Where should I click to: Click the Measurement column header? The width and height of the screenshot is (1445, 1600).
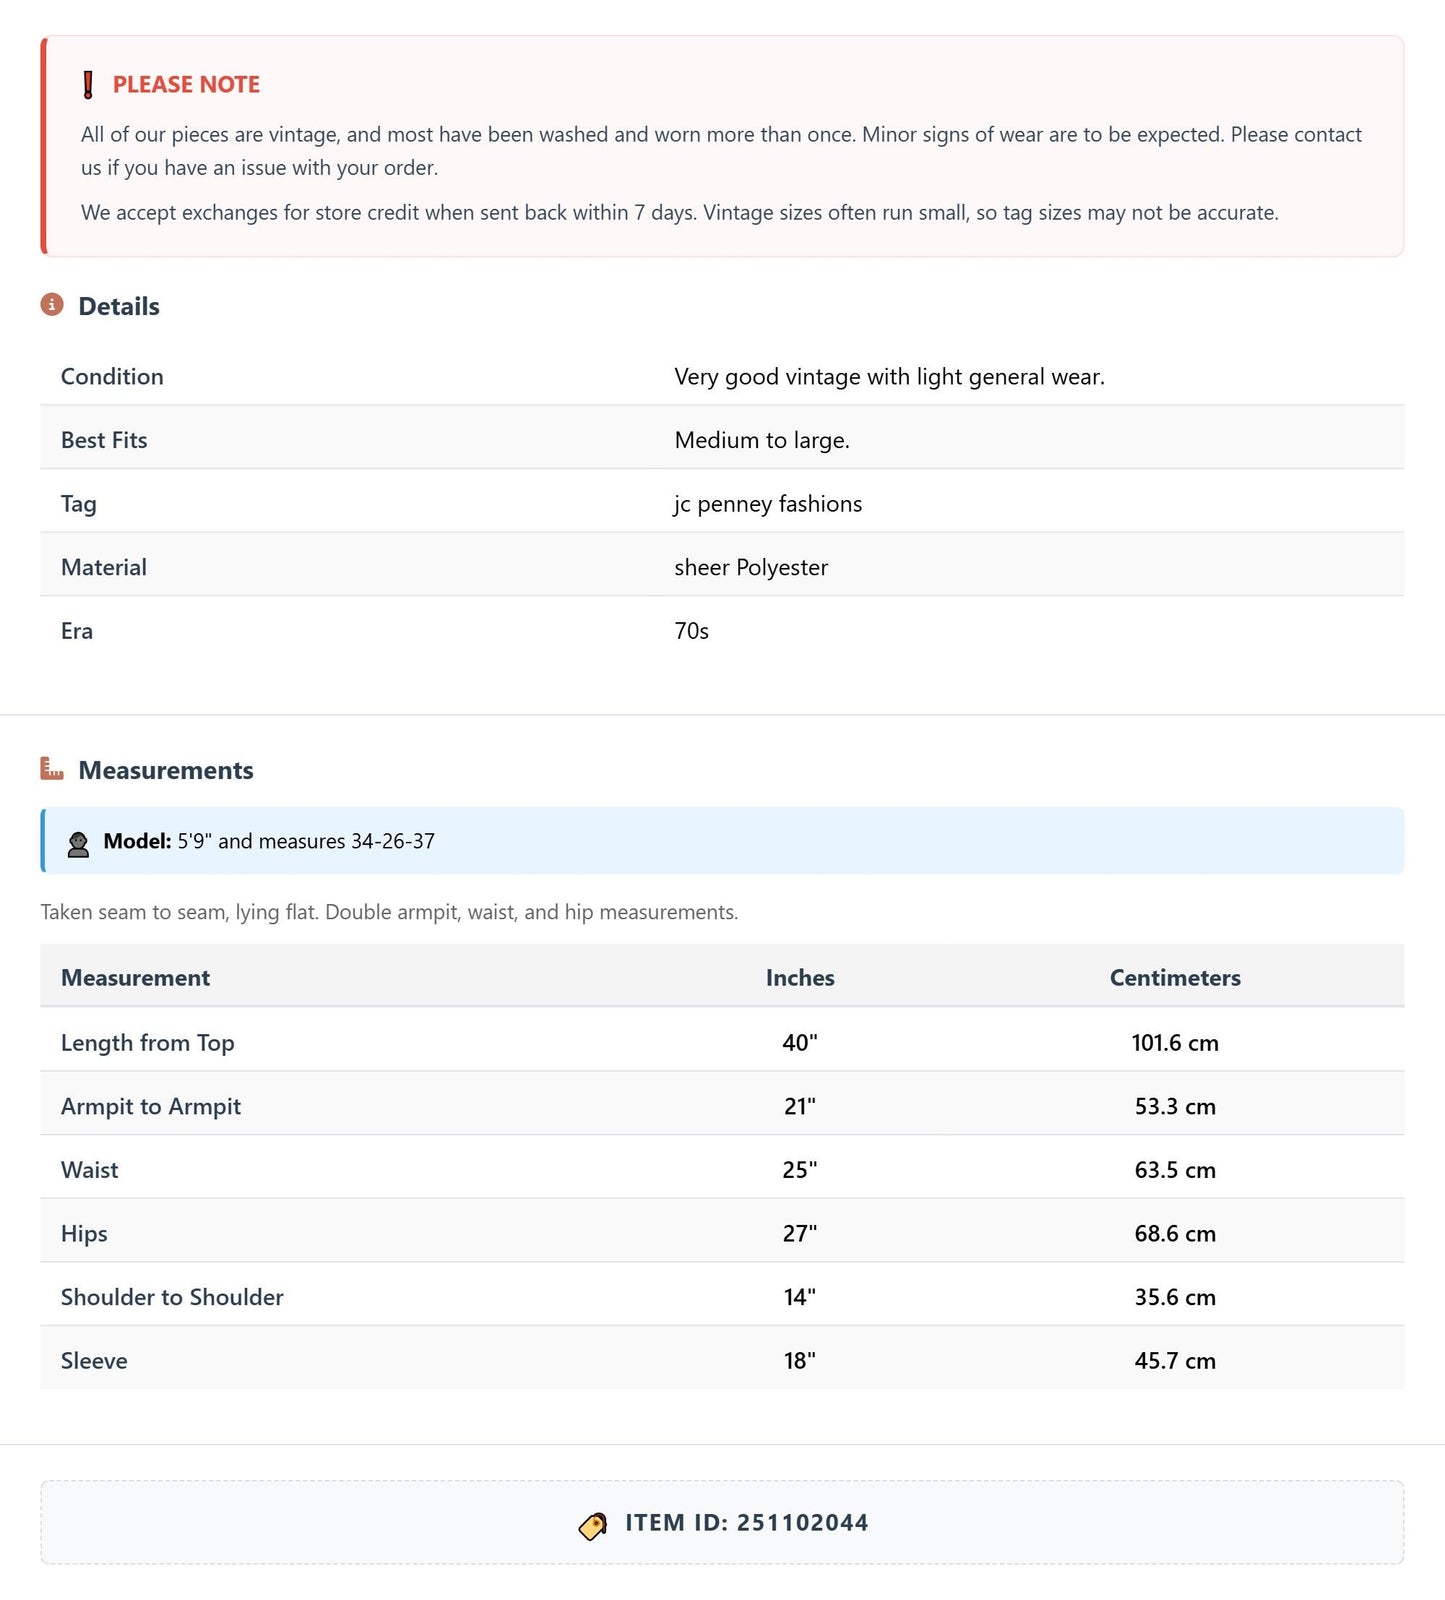click(136, 977)
